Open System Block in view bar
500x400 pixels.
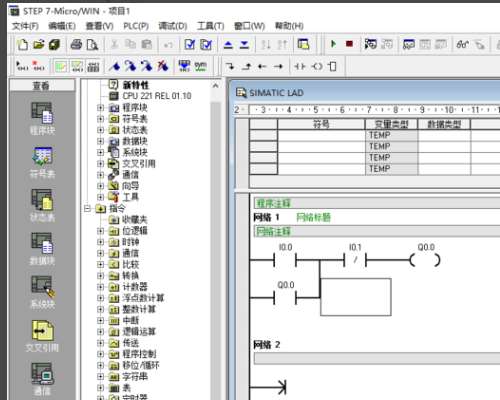coord(42,292)
